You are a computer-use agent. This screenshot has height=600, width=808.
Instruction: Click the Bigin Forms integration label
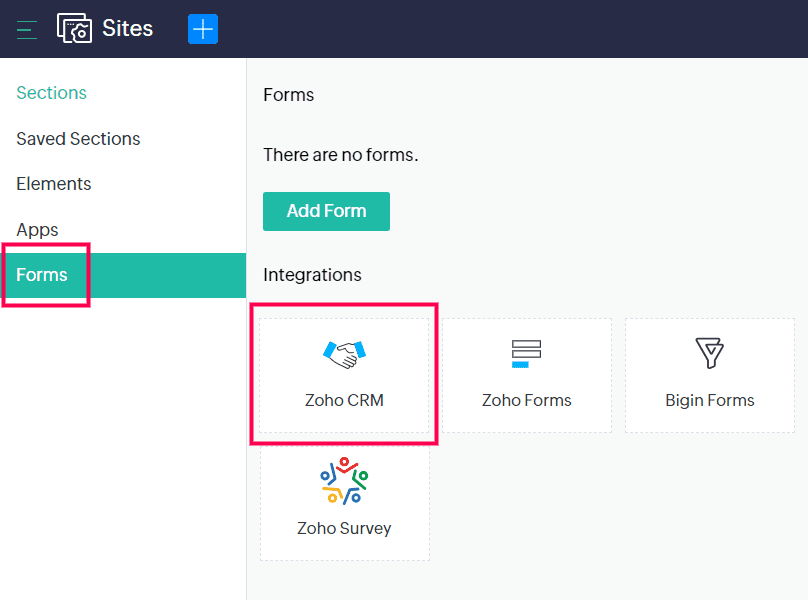pos(709,400)
